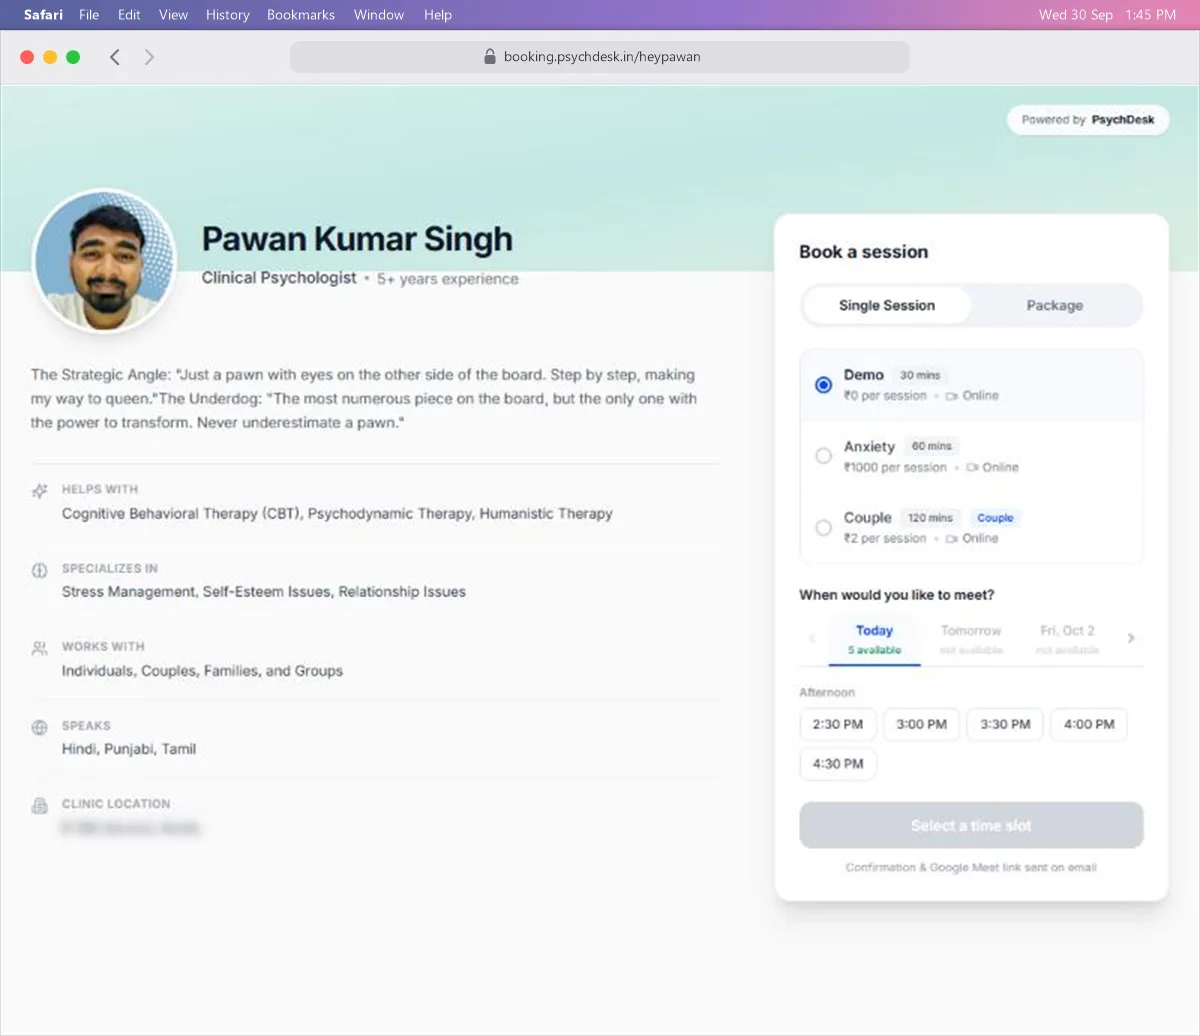
Task: Click the Stress Management specializations line
Action: pyautogui.click(x=264, y=592)
